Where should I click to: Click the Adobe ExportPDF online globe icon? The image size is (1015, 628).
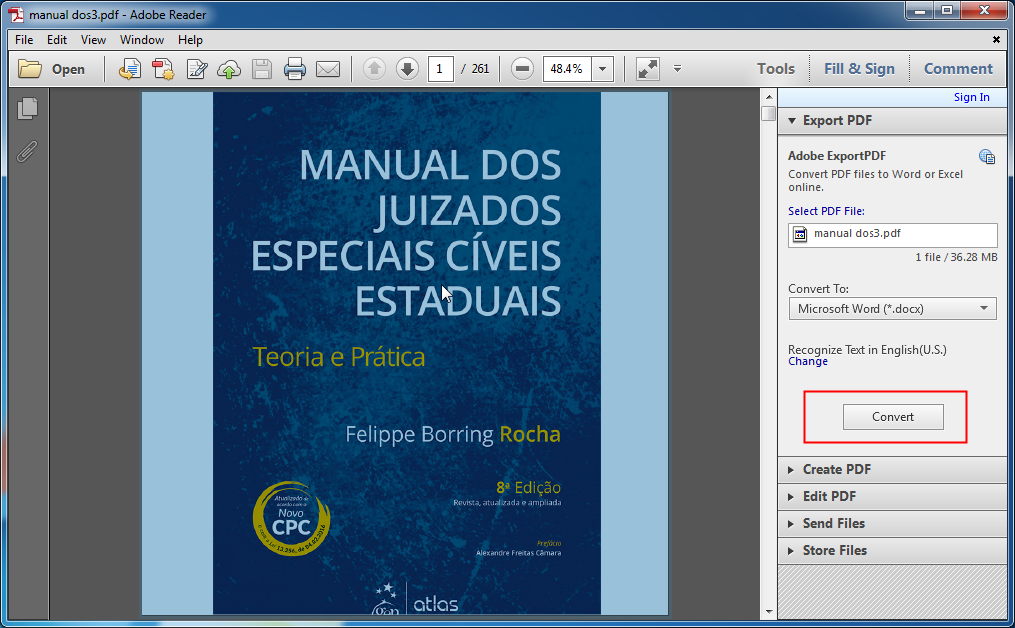pos(987,156)
